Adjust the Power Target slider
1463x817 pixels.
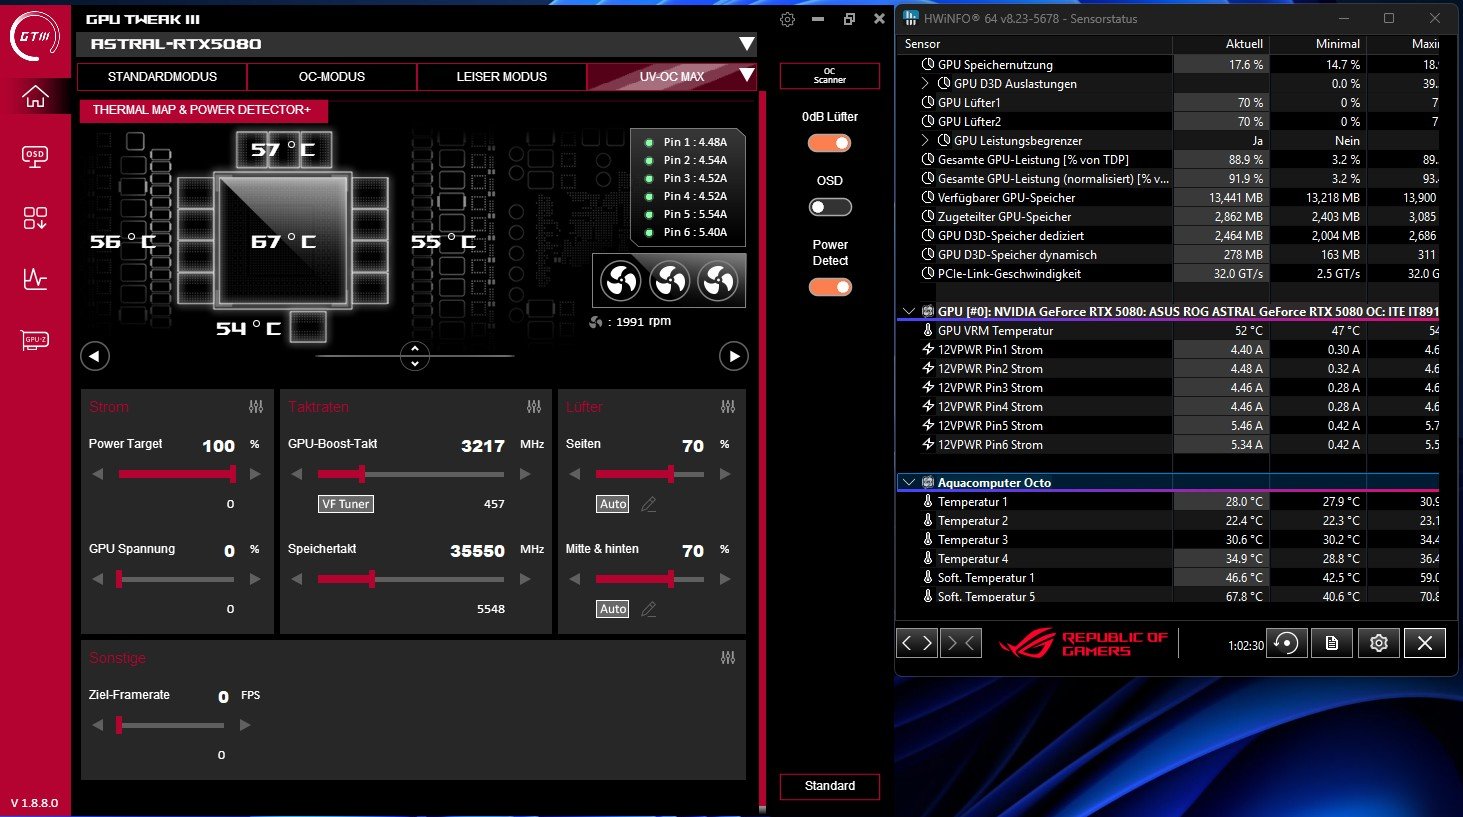click(x=176, y=474)
